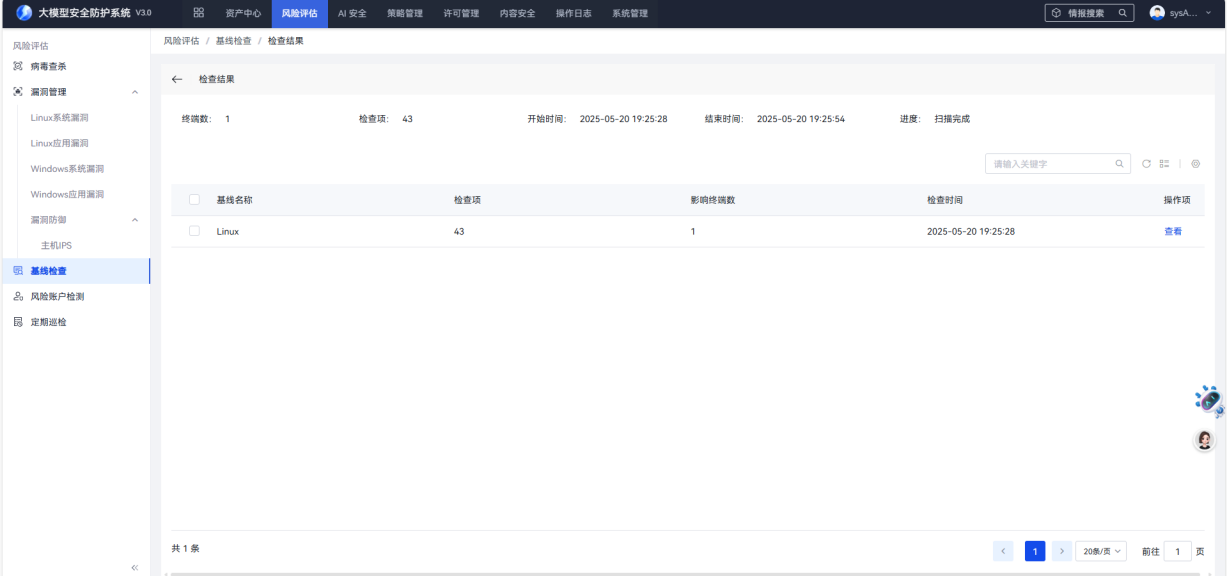Click 查看 link for the Linux baseline
The height and width of the screenshot is (576, 1227).
point(1172,231)
